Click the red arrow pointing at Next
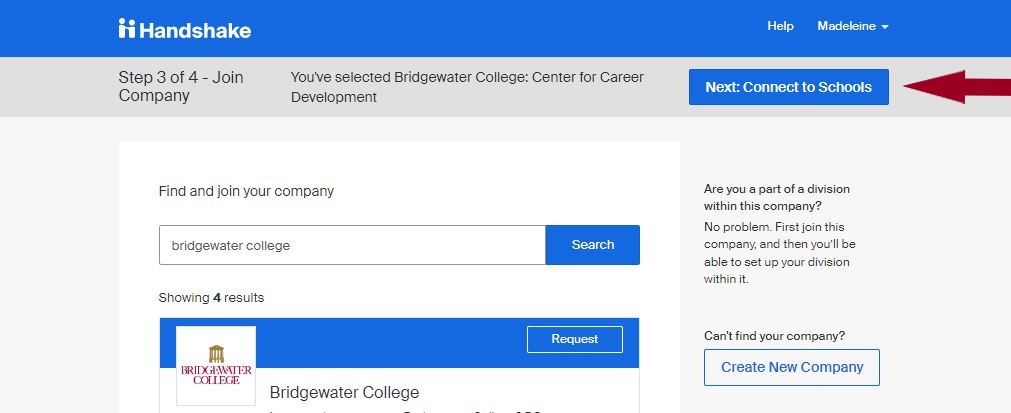 [957, 87]
